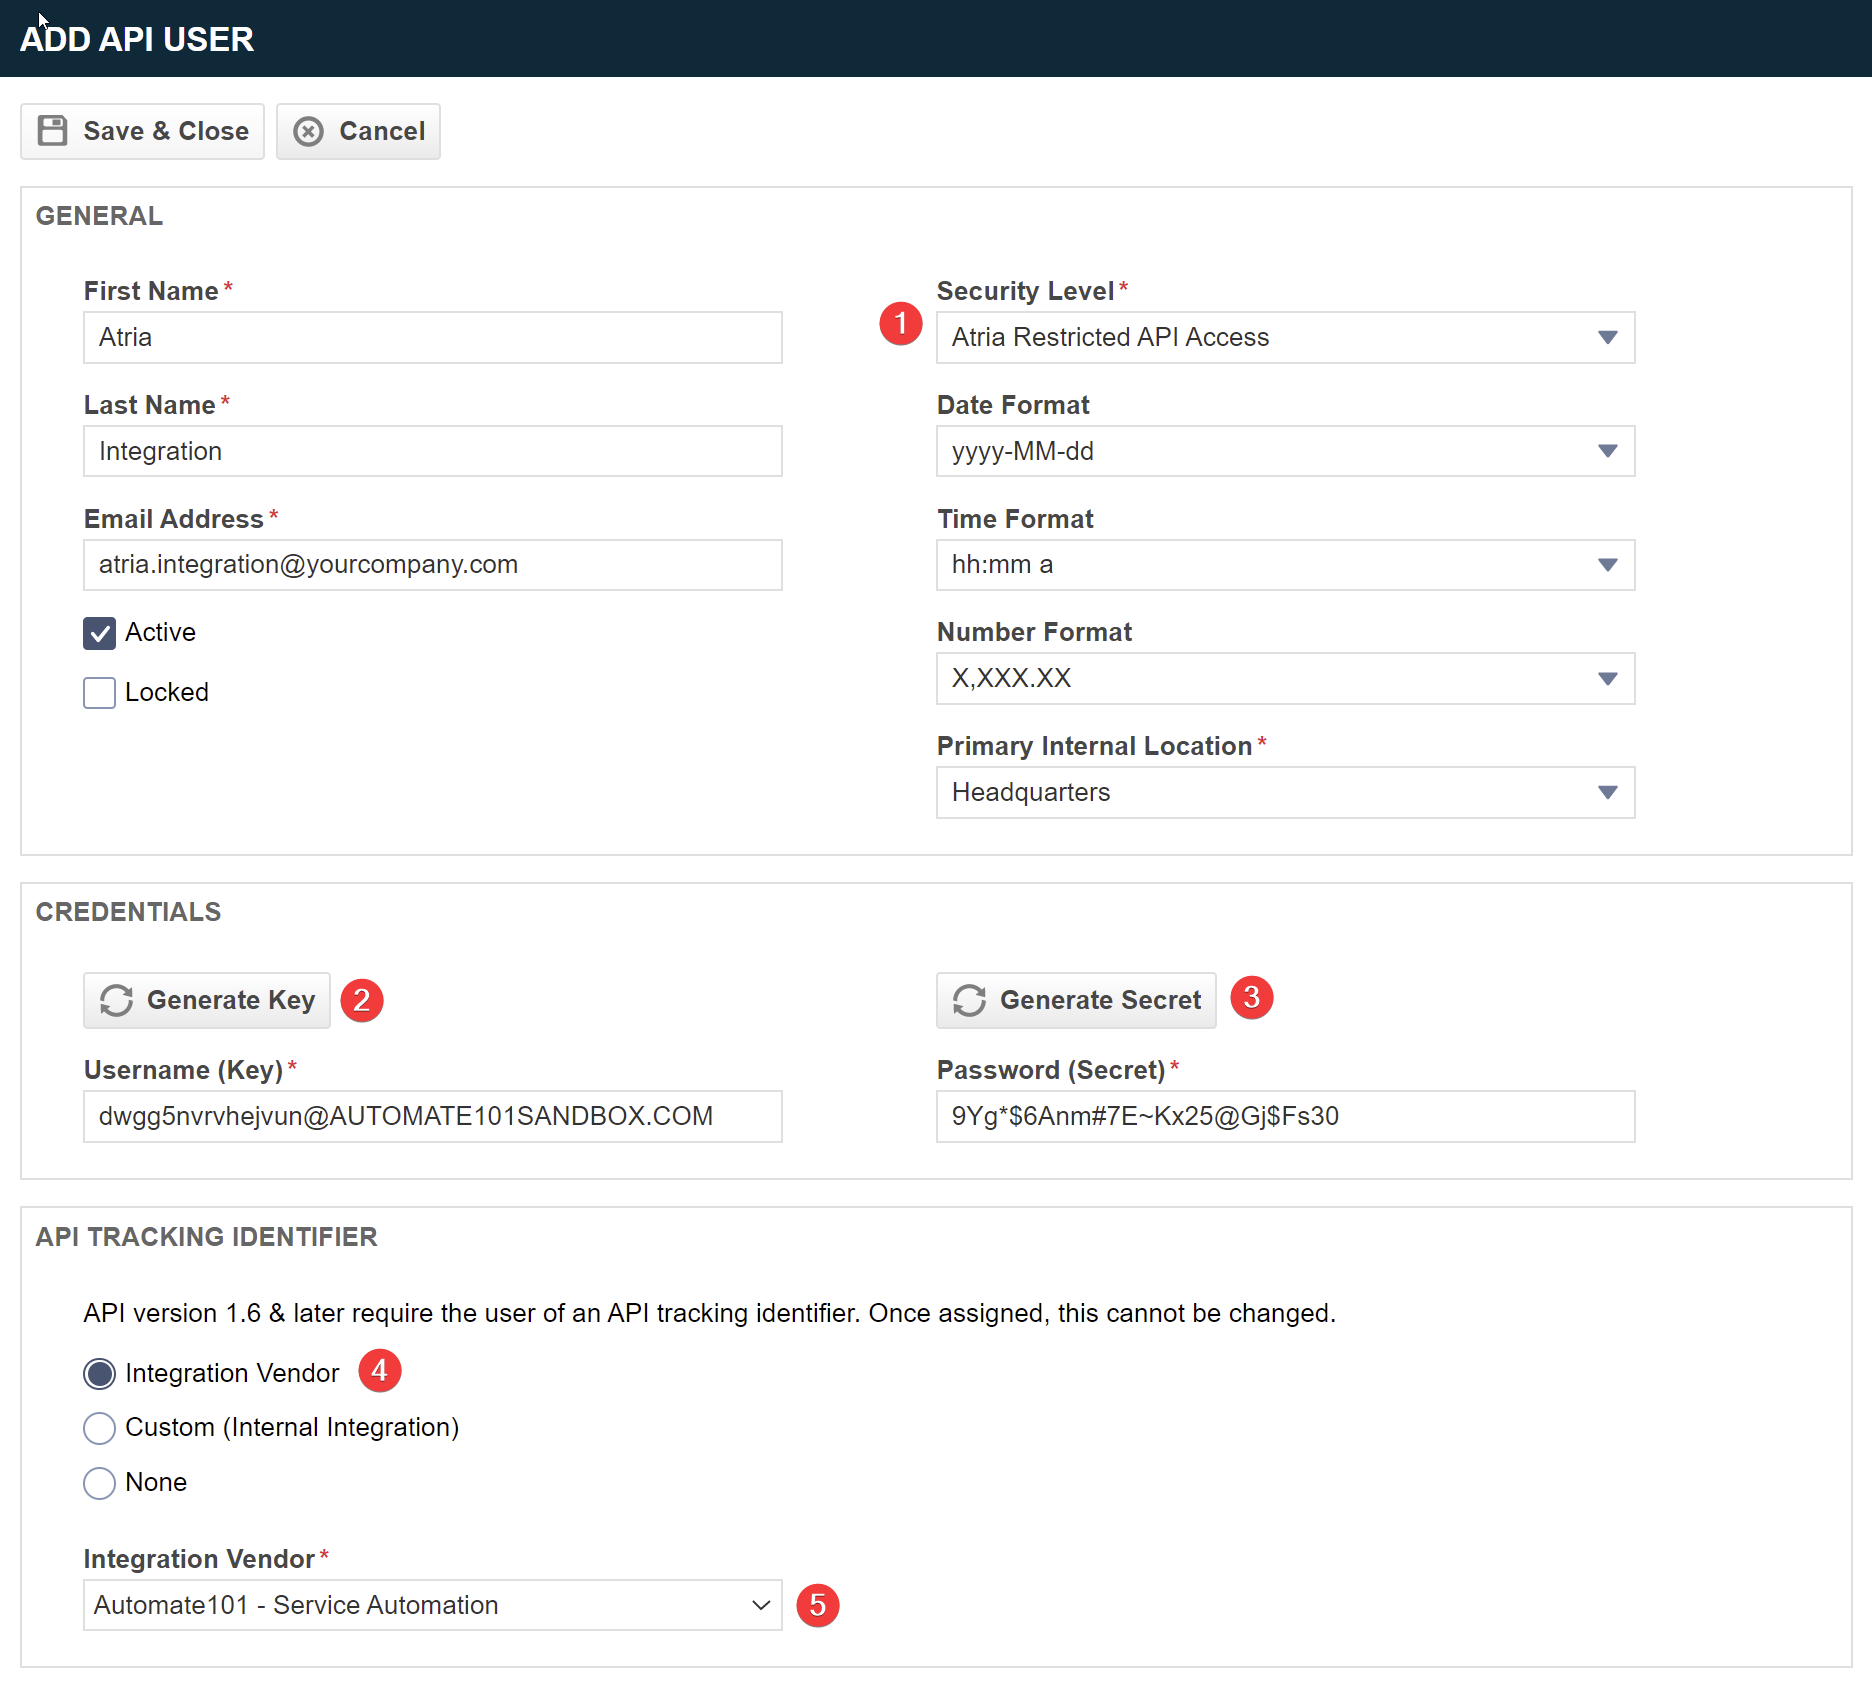Expand the Number Format dropdown
This screenshot has height=1685, width=1872.
[x=1284, y=679]
